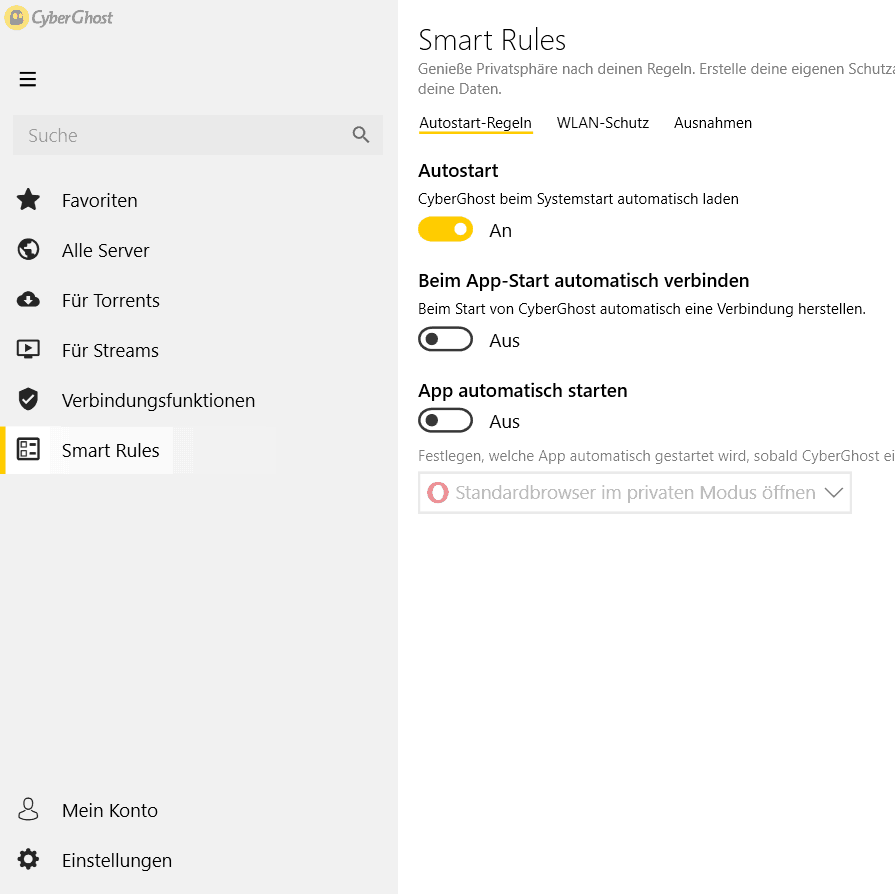895x895 pixels.
Task: Click Aus label under App automatisch starten
Action: (505, 422)
